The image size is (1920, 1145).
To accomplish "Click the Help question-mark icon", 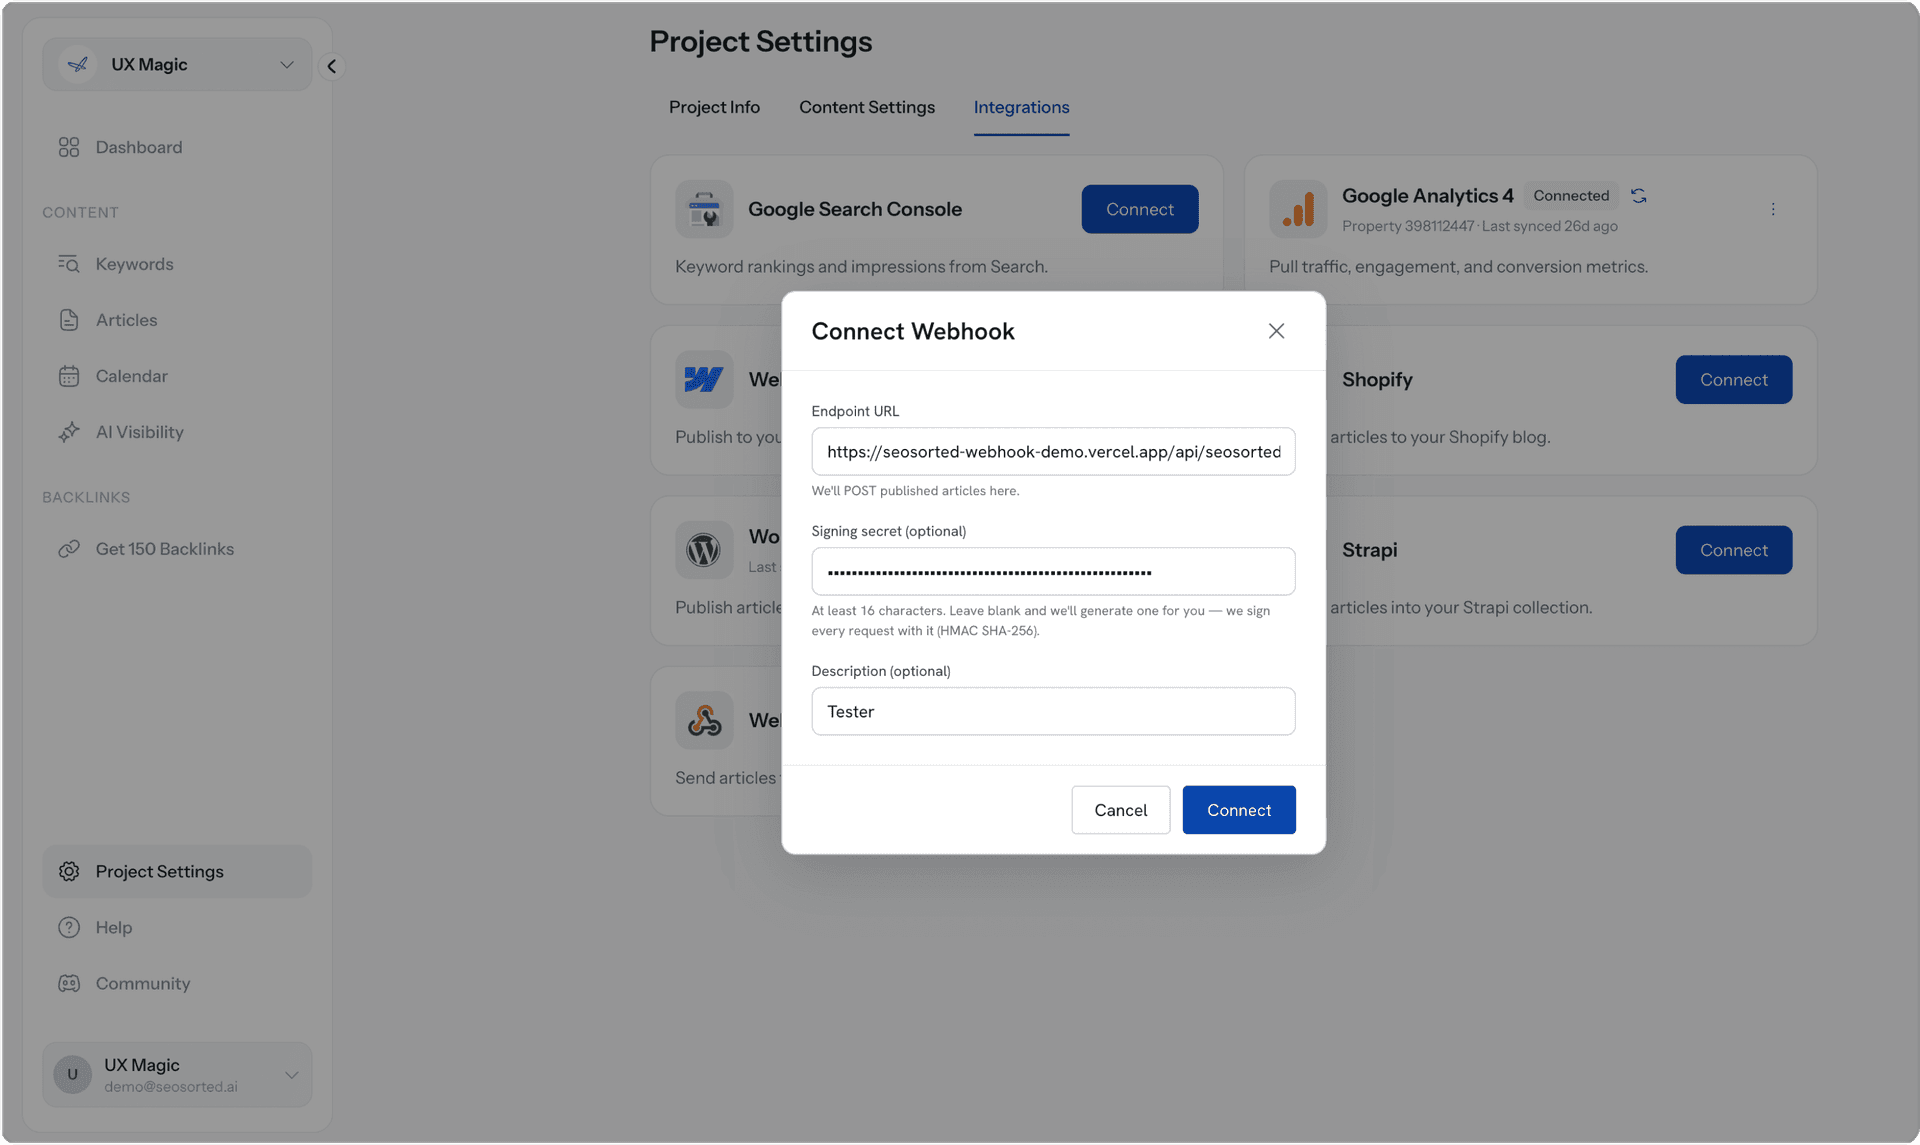I will 69,927.
